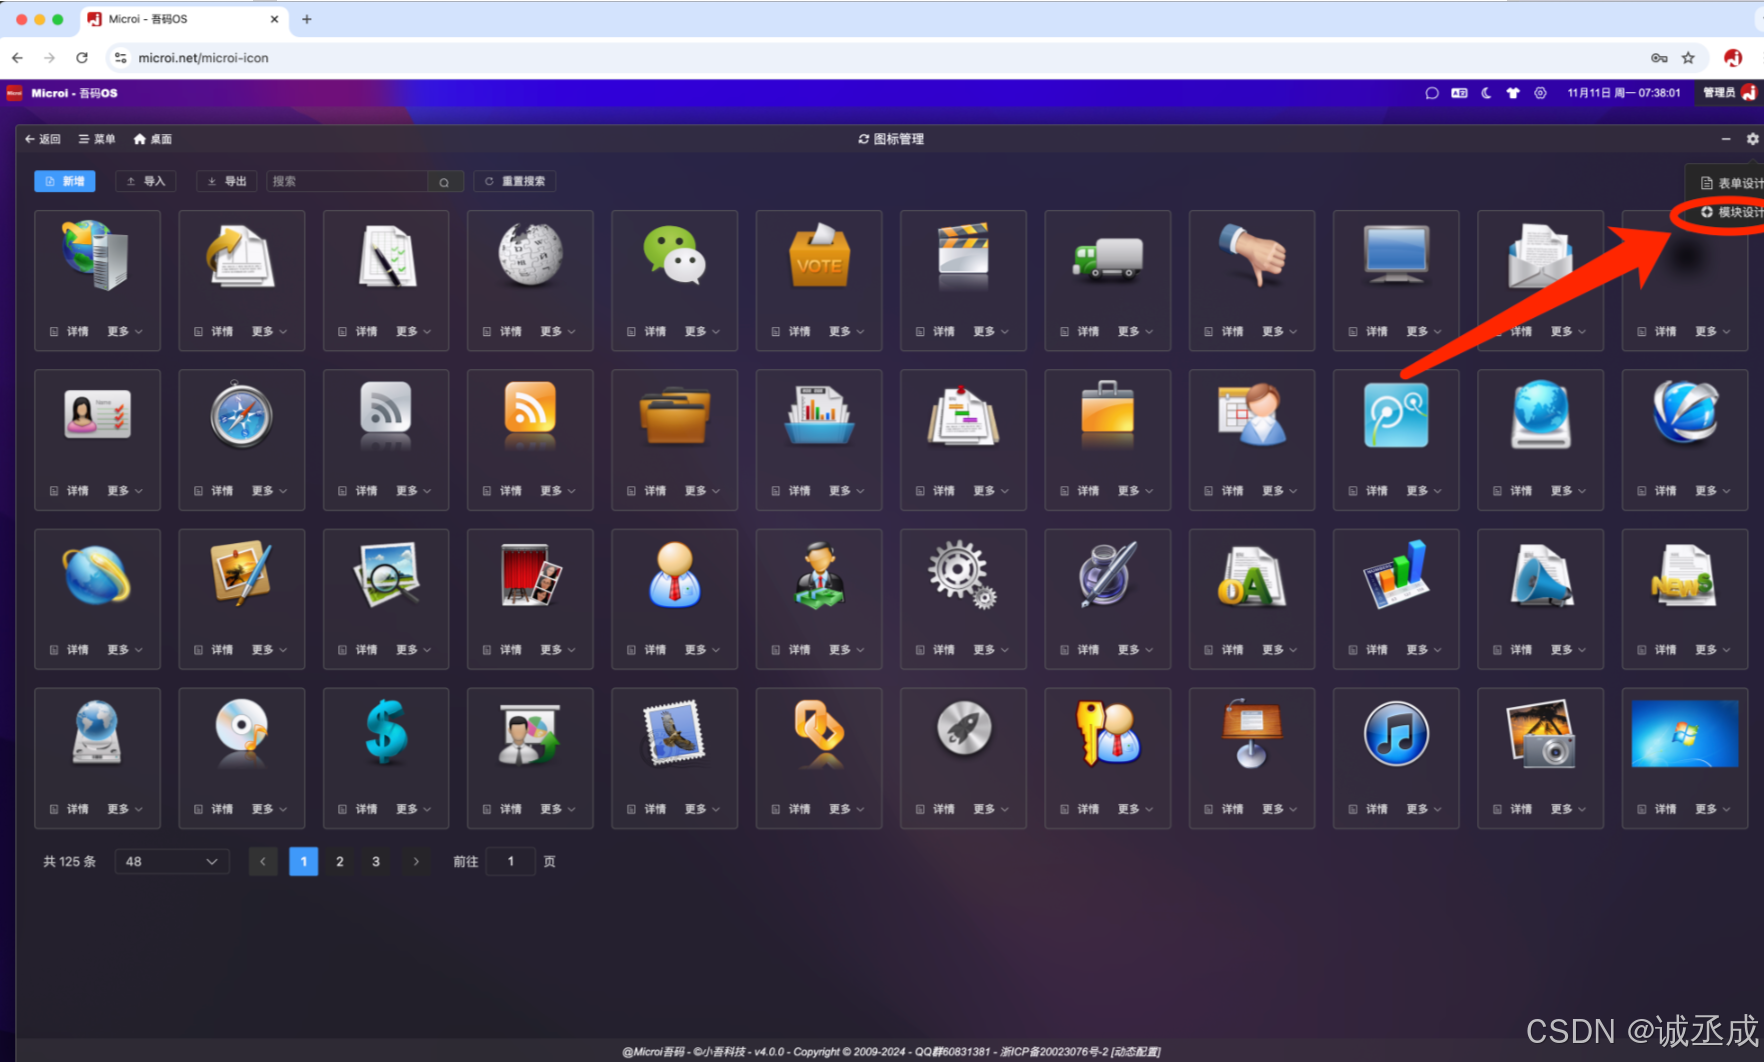
Task: Expand 更多 under the WeChat icon
Action: 703,331
